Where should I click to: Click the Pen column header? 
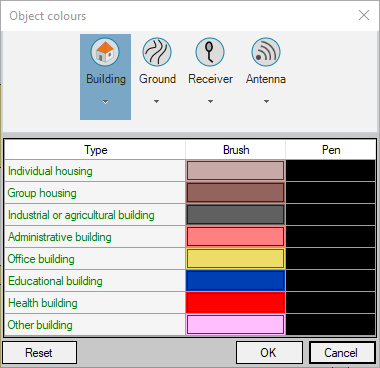point(331,150)
